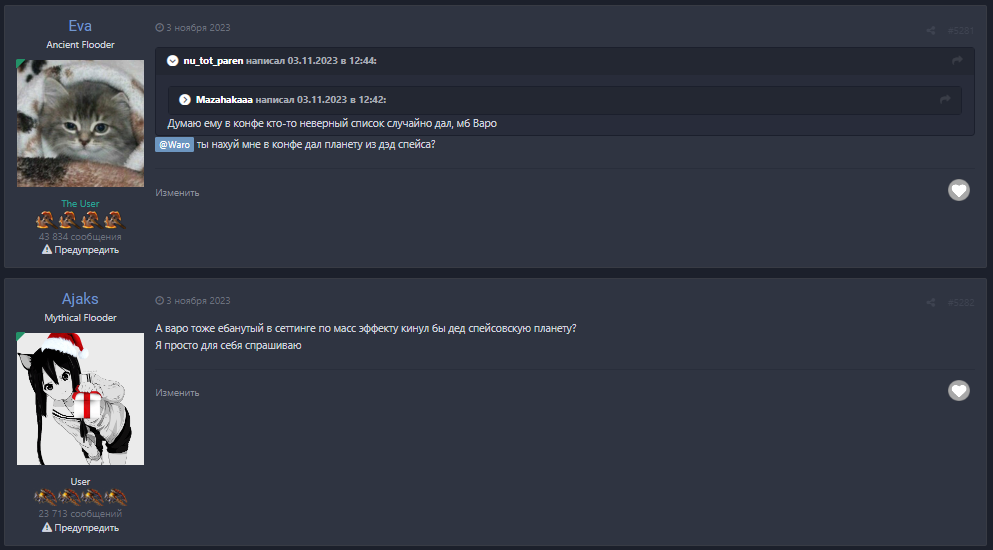Jump to Mazahakaaa's original post via arrow icon
993x550 pixels.
tap(945, 99)
